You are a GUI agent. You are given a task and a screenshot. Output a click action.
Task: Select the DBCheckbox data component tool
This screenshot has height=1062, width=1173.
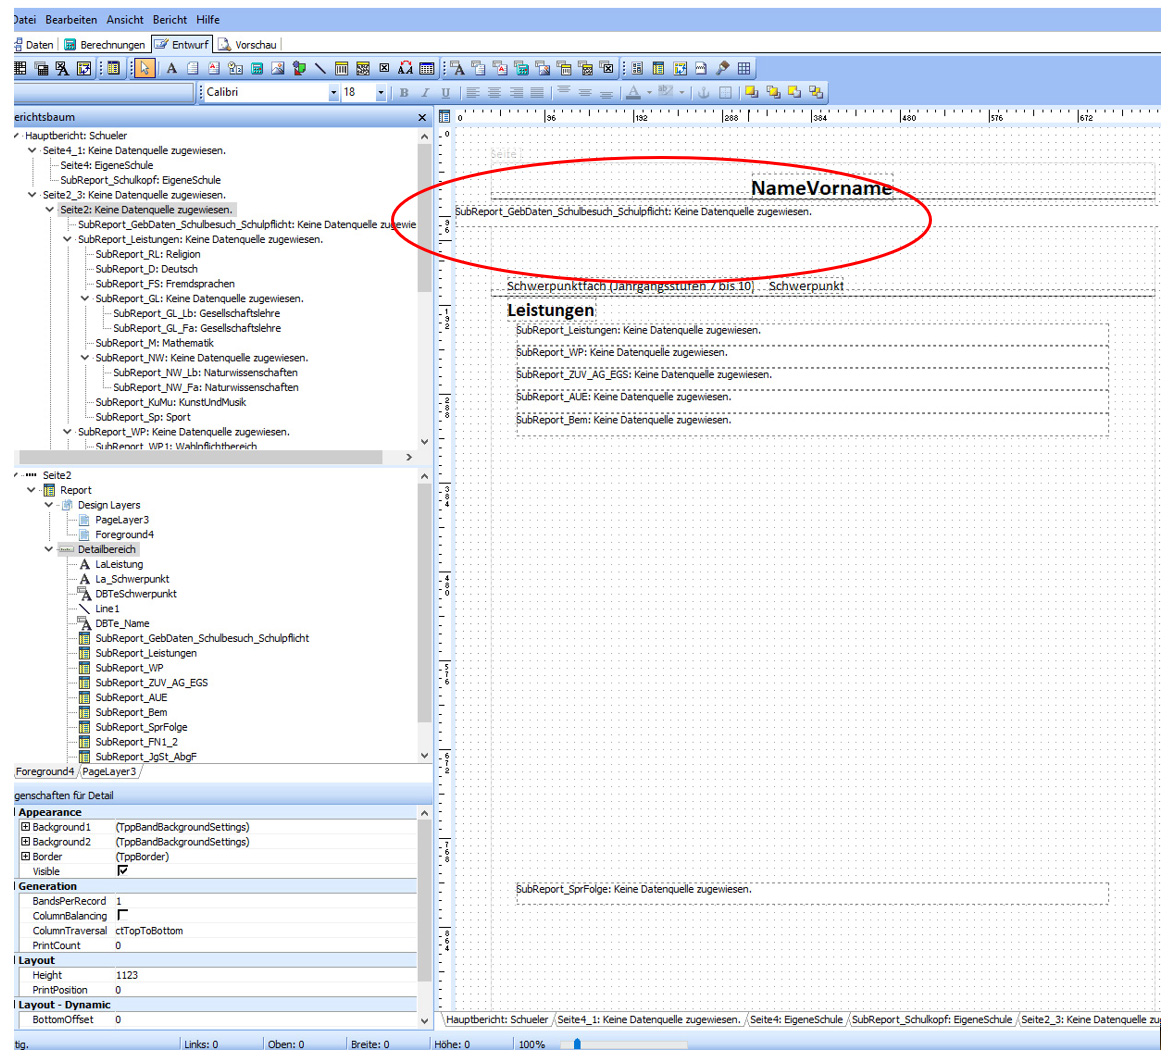pos(607,69)
